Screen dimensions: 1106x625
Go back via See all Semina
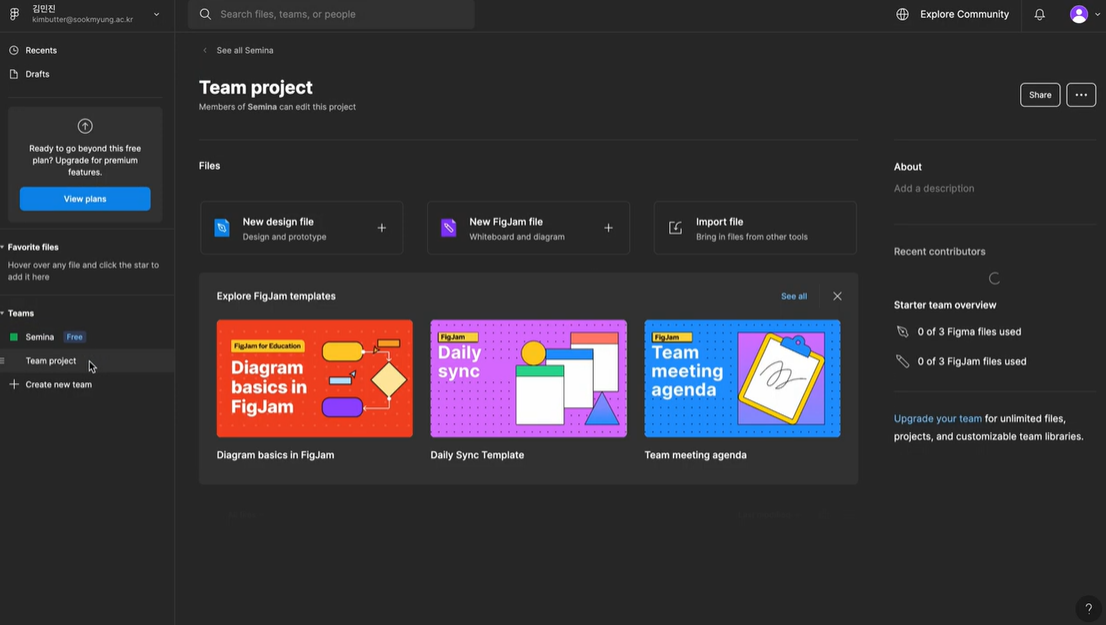click(245, 50)
